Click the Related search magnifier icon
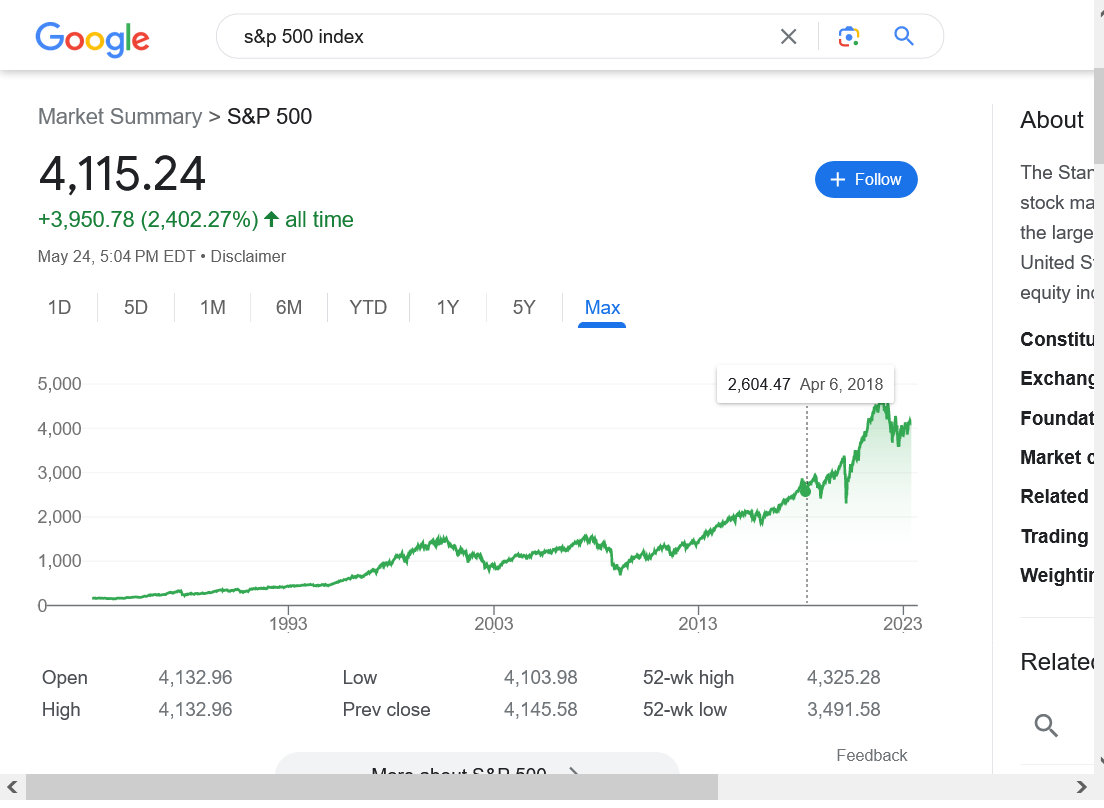Viewport: 1104px width, 808px height. coord(1046,725)
